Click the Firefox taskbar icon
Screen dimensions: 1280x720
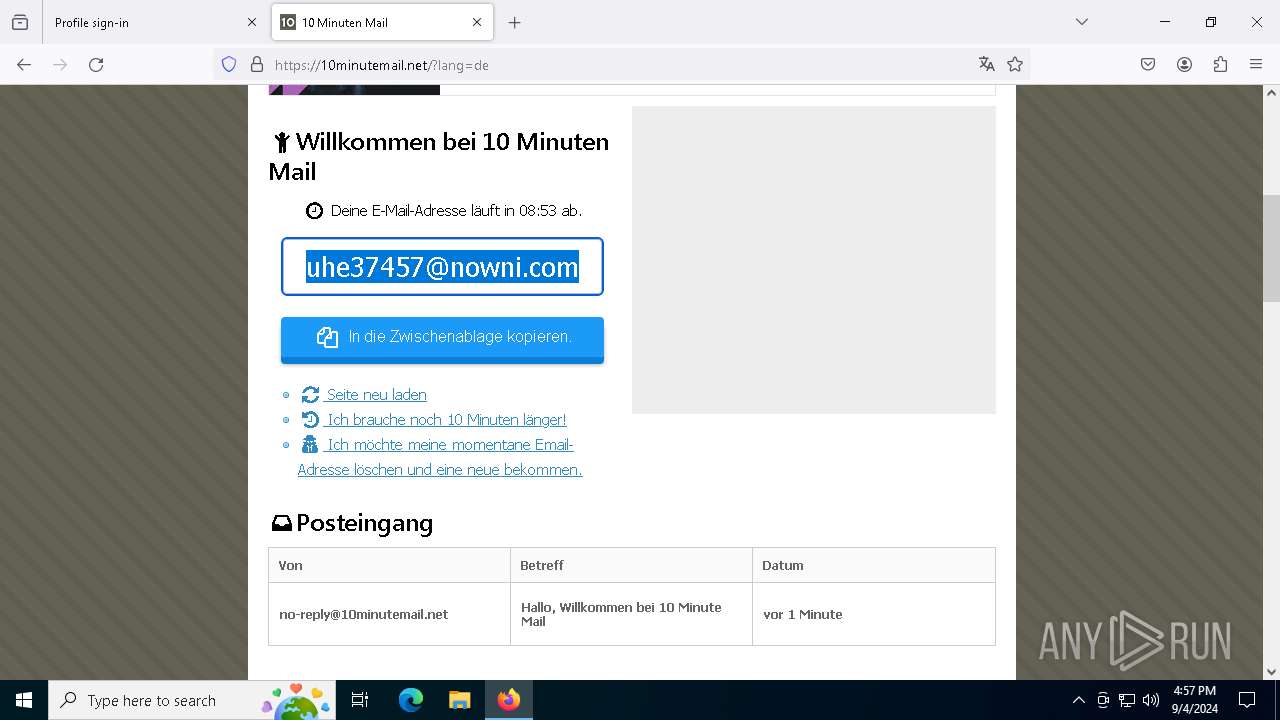[x=509, y=700]
